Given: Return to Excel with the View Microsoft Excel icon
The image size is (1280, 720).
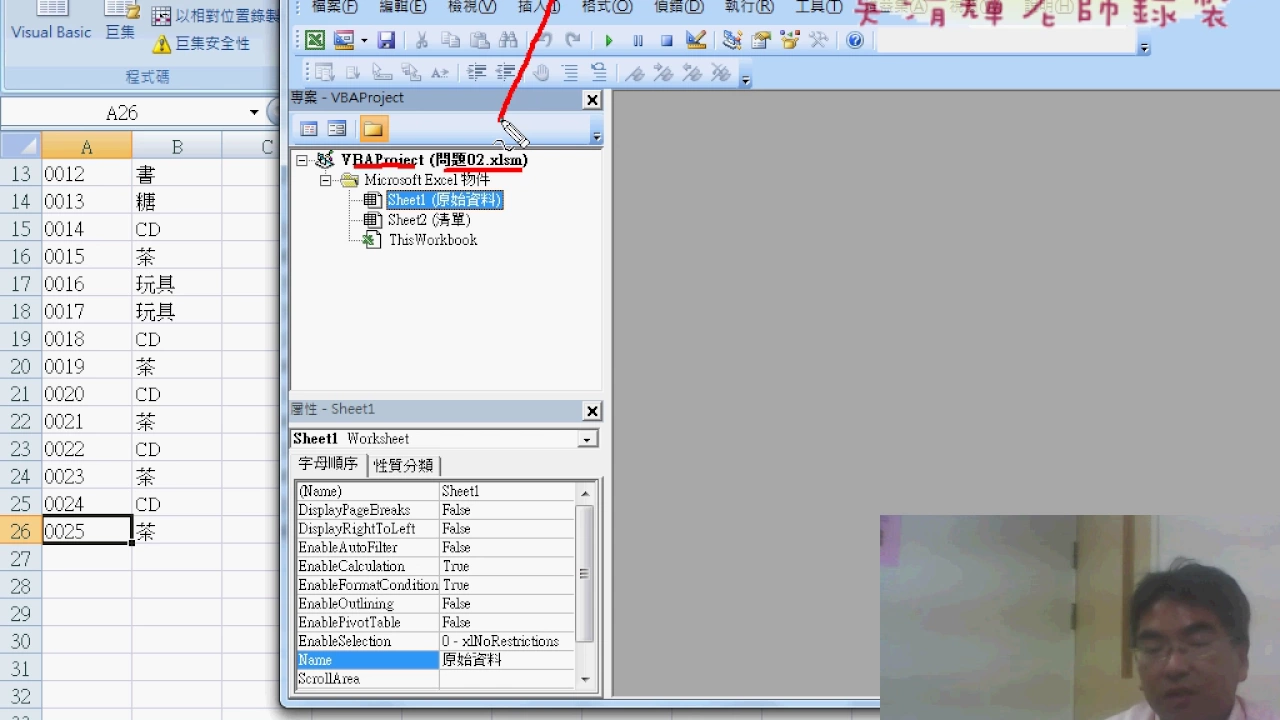Looking at the screenshot, I should [315, 40].
